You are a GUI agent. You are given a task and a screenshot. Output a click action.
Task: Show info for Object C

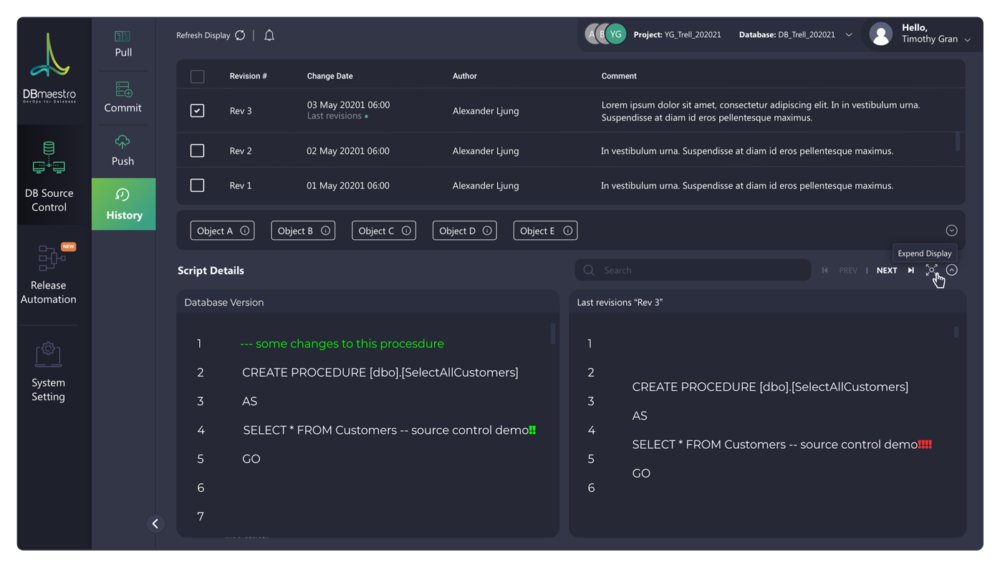406,231
